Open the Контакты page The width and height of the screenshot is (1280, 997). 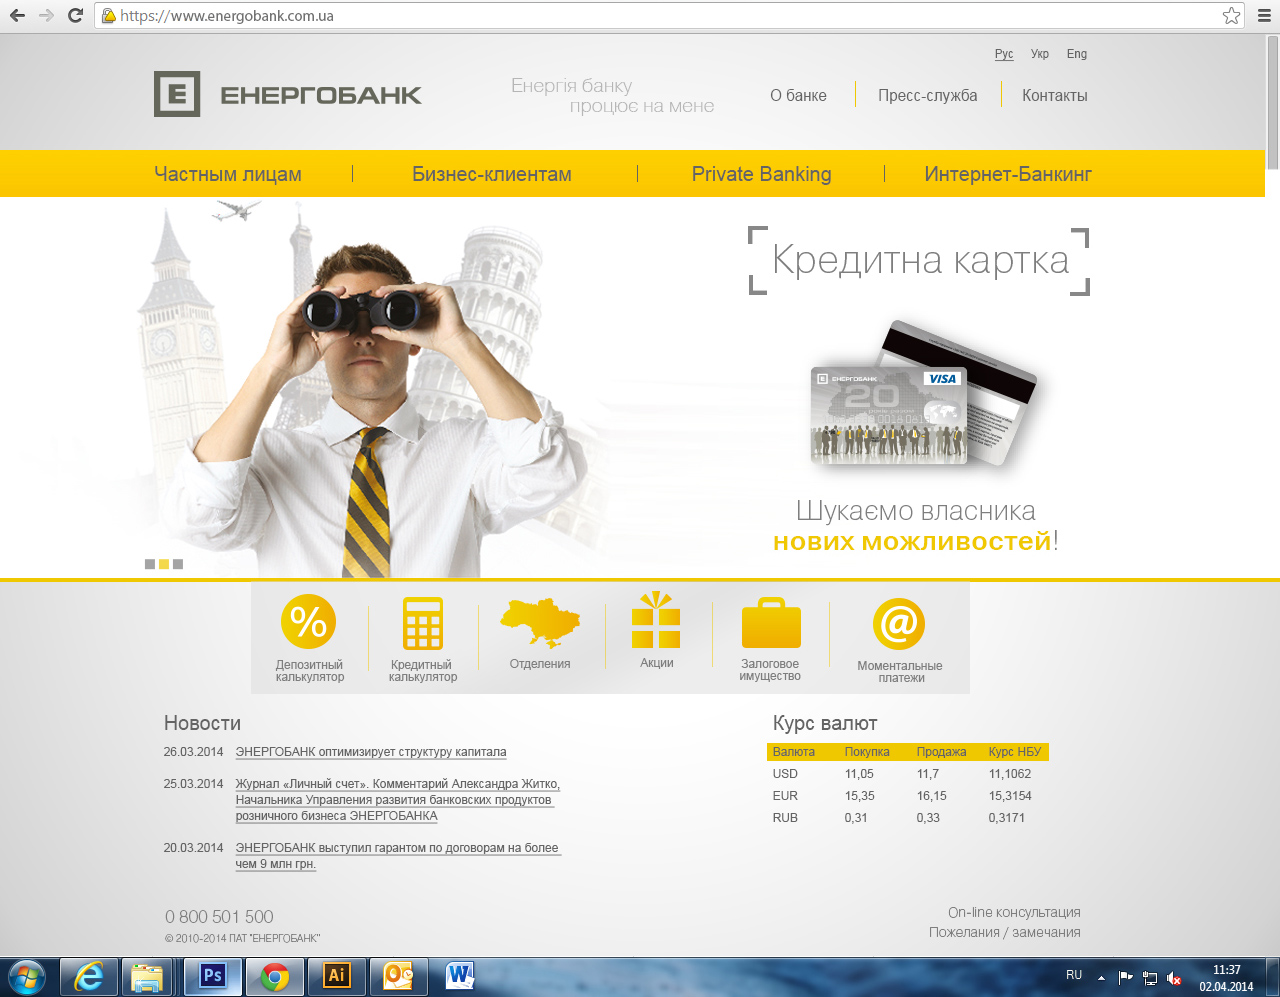pos(1055,96)
